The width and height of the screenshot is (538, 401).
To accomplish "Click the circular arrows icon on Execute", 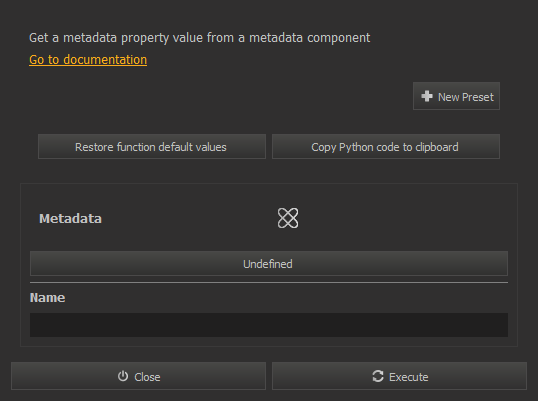I will pyautogui.click(x=378, y=376).
